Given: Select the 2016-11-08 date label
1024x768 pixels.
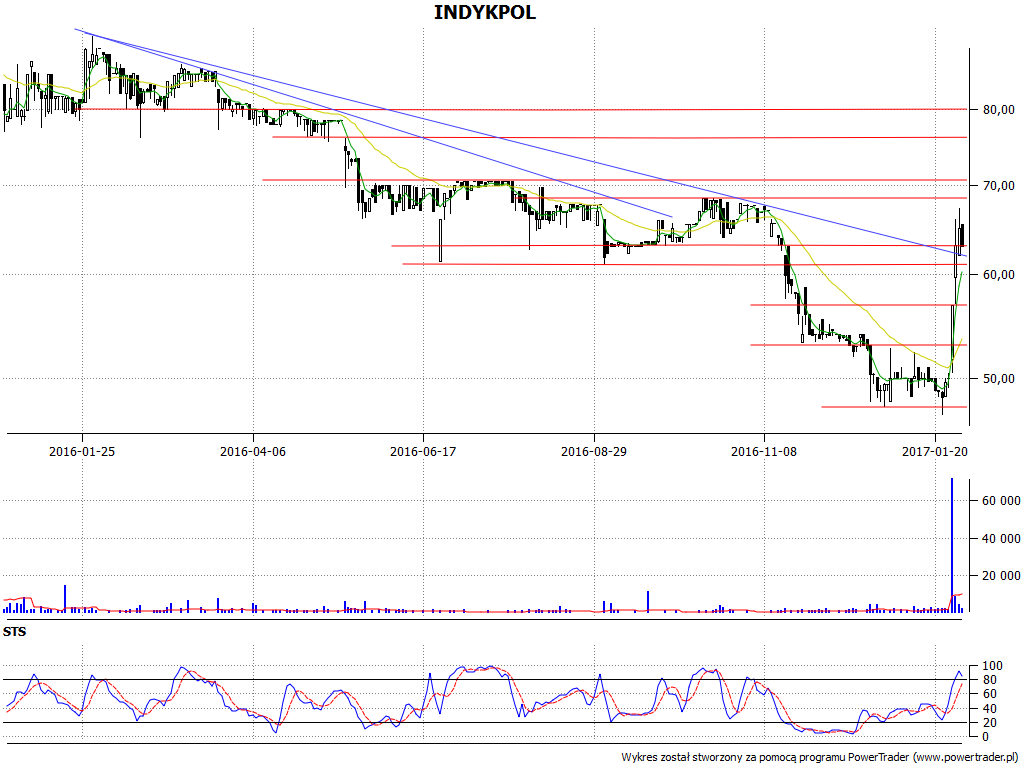Looking at the screenshot, I should 764,451.
